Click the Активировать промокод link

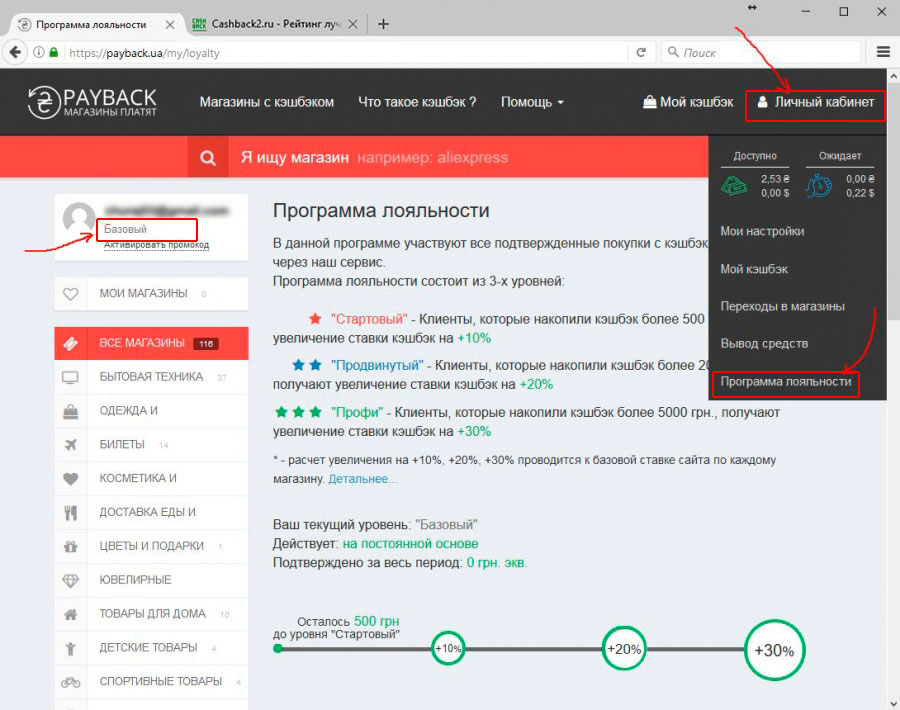[156, 245]
